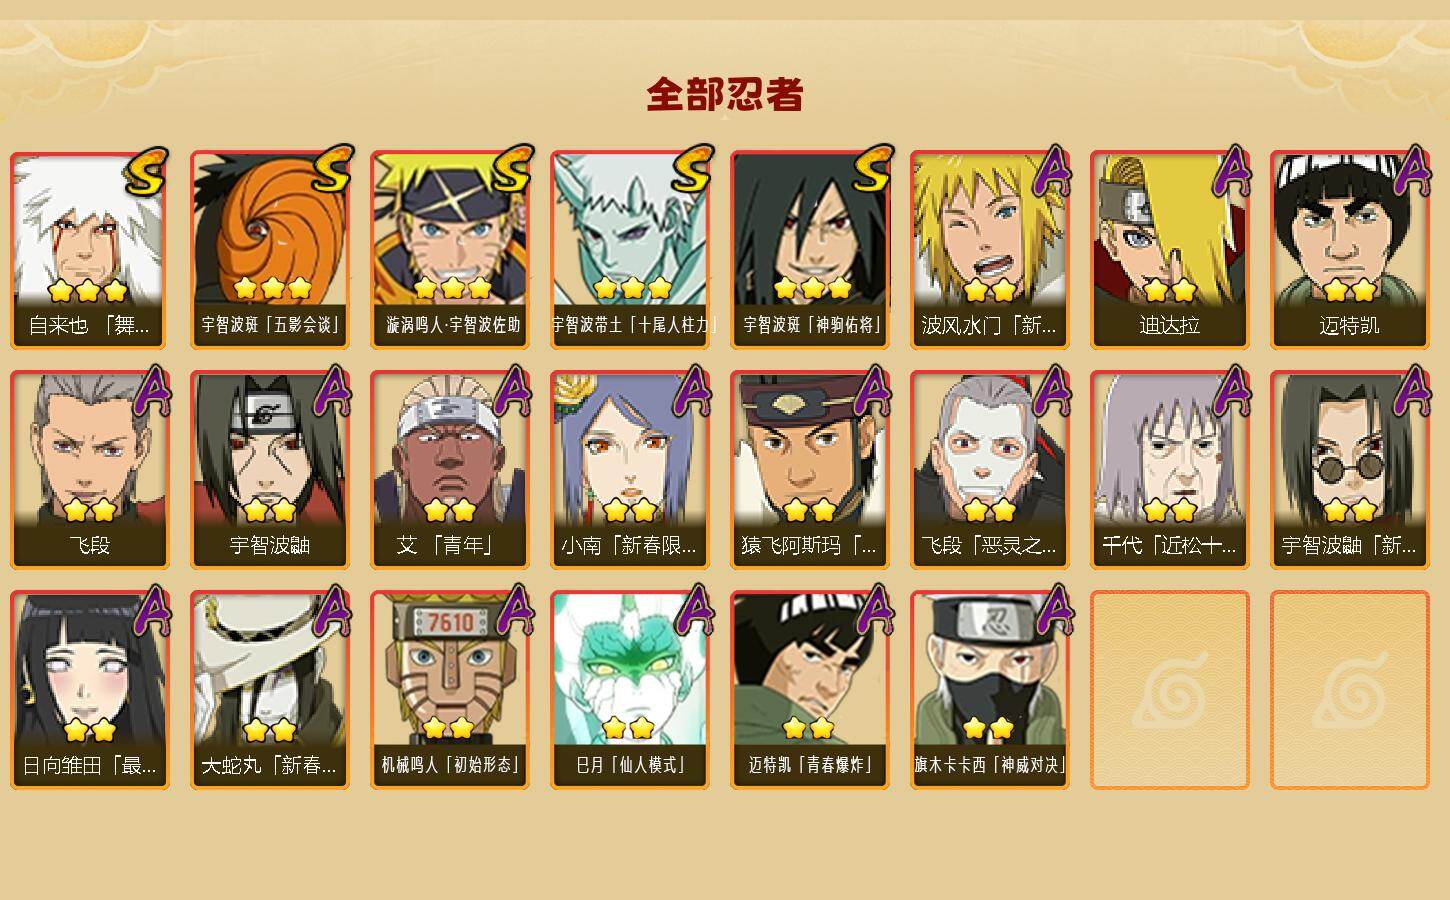Click the 猿飞阿斯玛 ninja portrait
Viewport: 1450px width, 900px height.
click(x=809, y=470)
